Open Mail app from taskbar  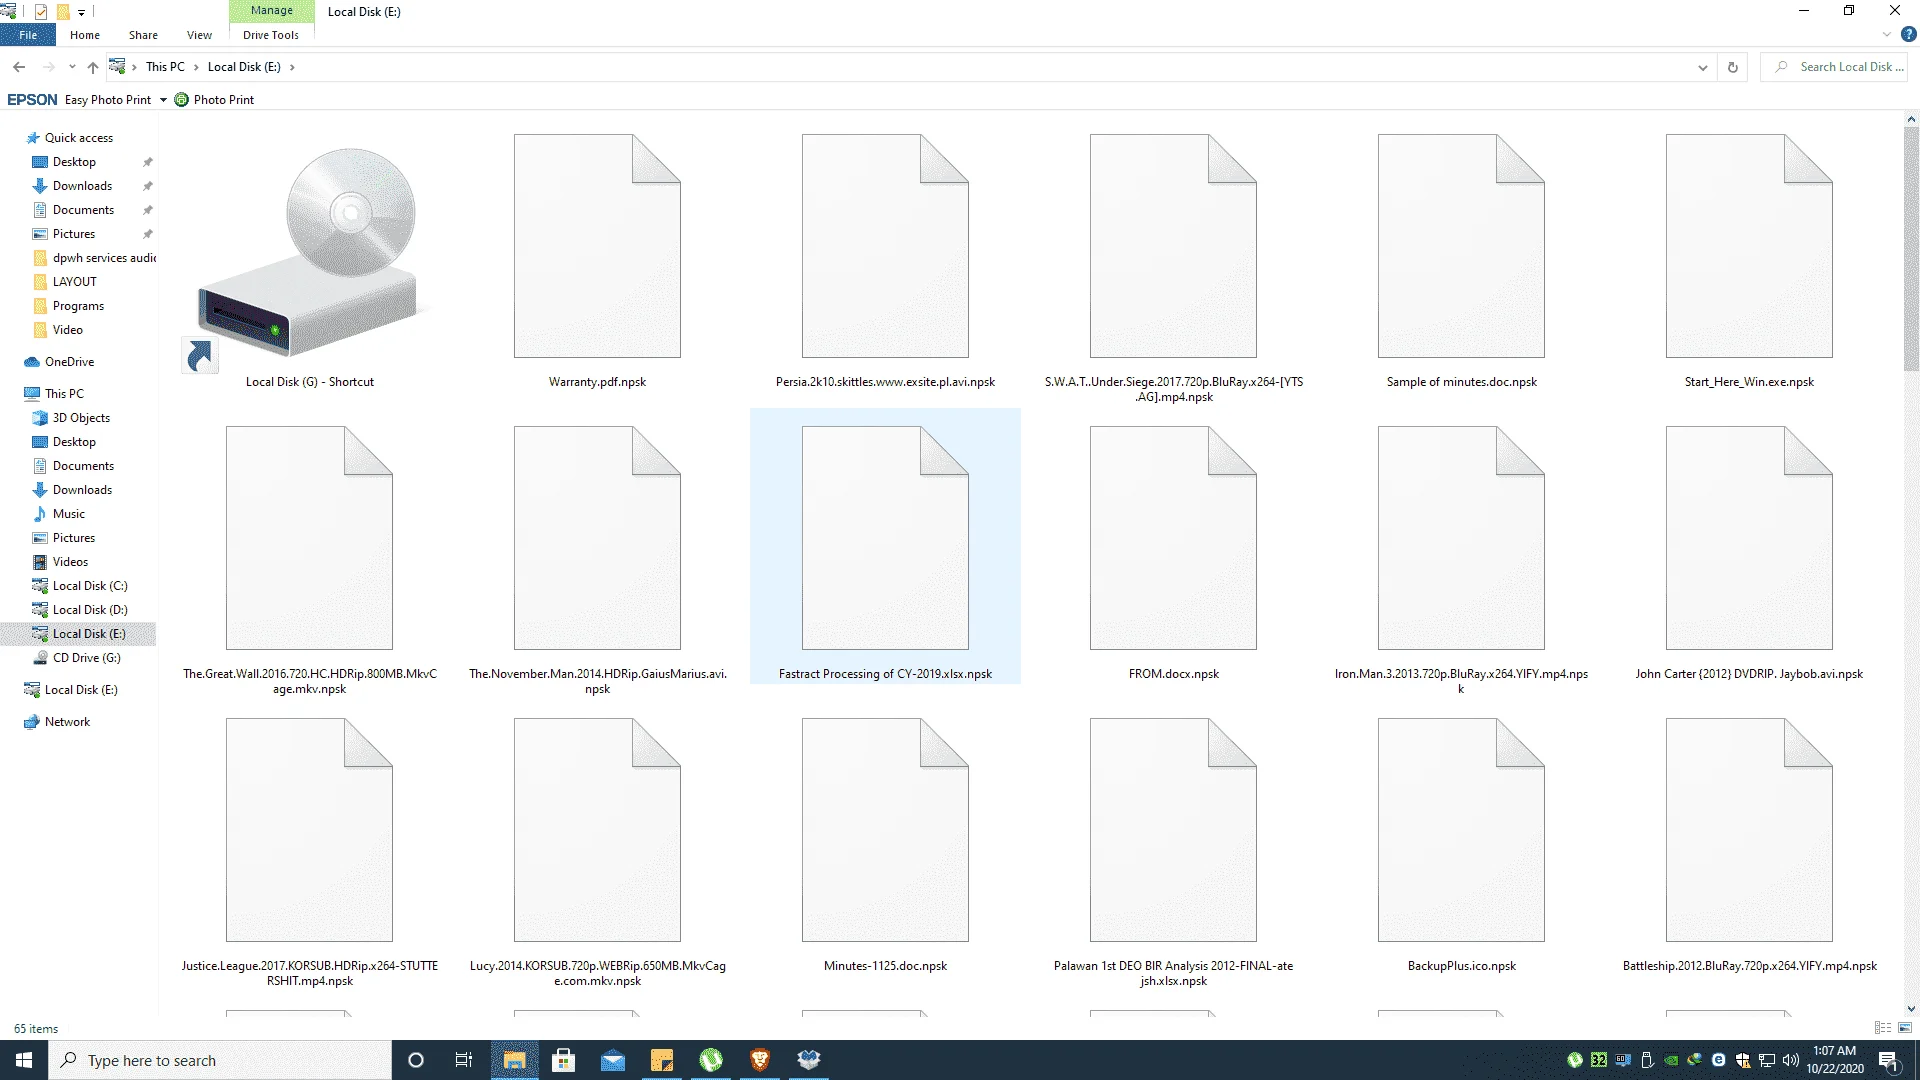[612, 1060]
